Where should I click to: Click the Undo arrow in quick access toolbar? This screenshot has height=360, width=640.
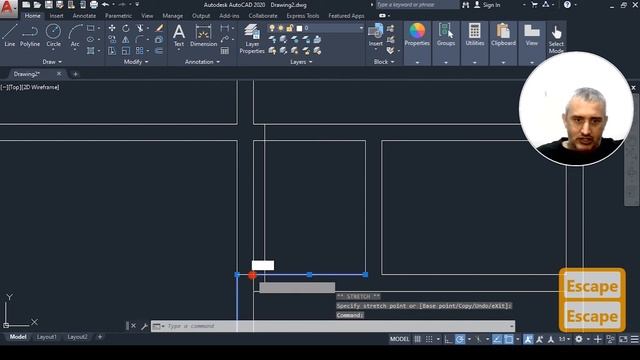pyautogui.click(x=105, y=5)
